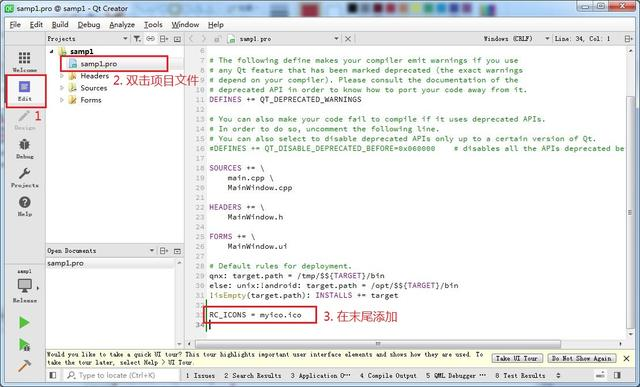Go back in editor history
The width and height of the screenshot is (640, 387).
(191, 39)
